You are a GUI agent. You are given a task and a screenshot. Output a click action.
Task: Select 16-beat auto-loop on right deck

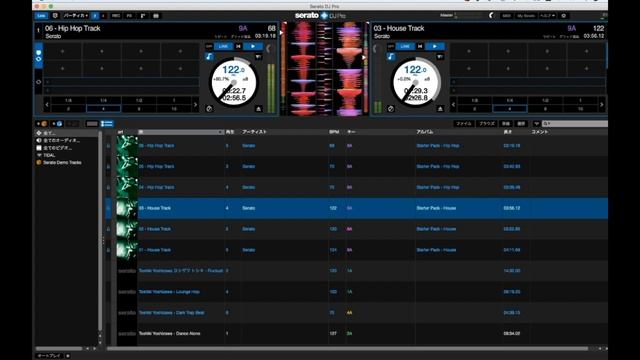click(580, 109)
